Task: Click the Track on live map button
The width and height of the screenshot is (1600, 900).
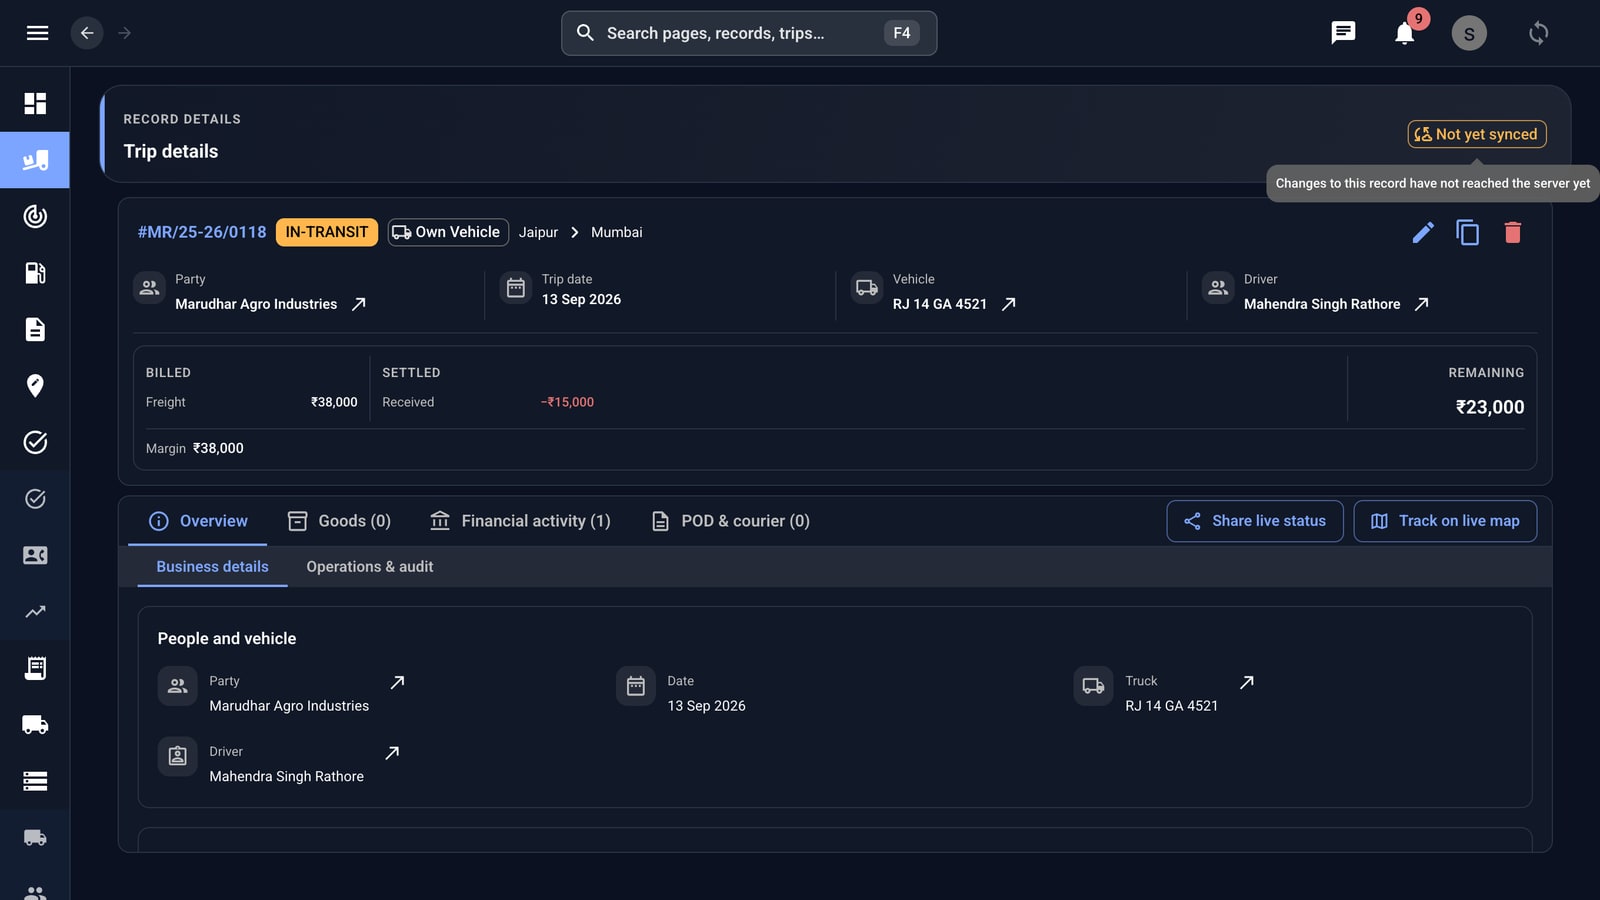Action: pos(1445,521)
